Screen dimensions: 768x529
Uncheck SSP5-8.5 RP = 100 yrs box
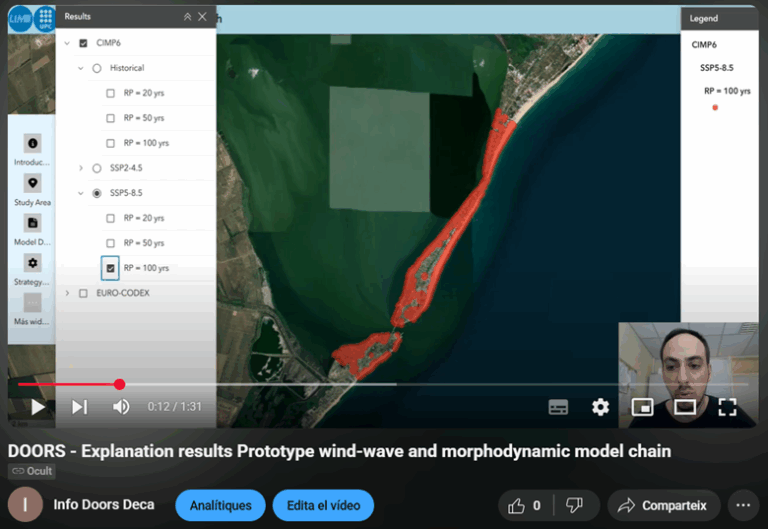pyautogui.click(x=111, y=268)
